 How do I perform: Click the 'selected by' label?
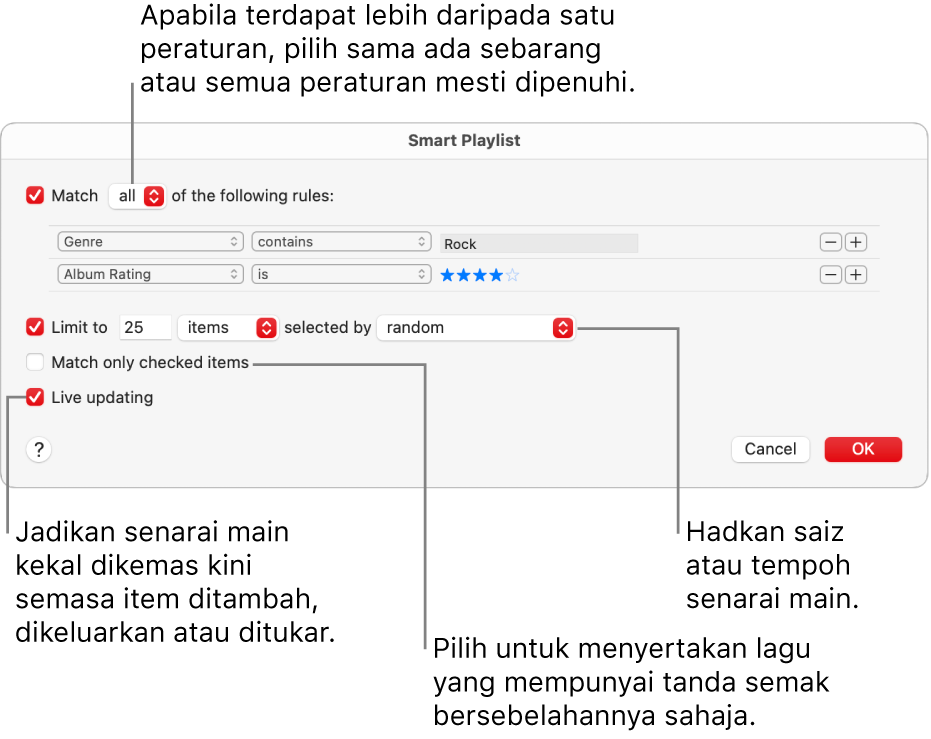(328, 328)
